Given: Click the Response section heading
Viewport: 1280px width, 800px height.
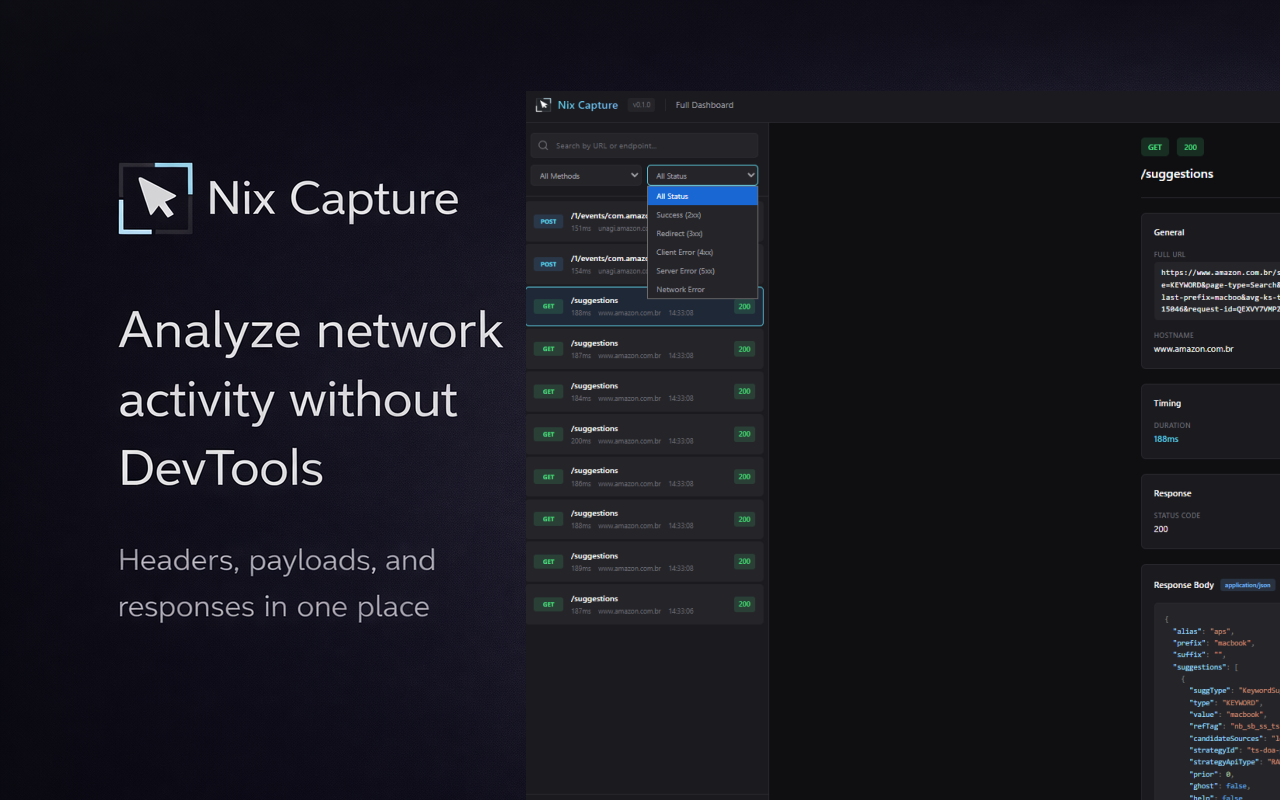Looking at the screenshot, I should (1172, 493).
